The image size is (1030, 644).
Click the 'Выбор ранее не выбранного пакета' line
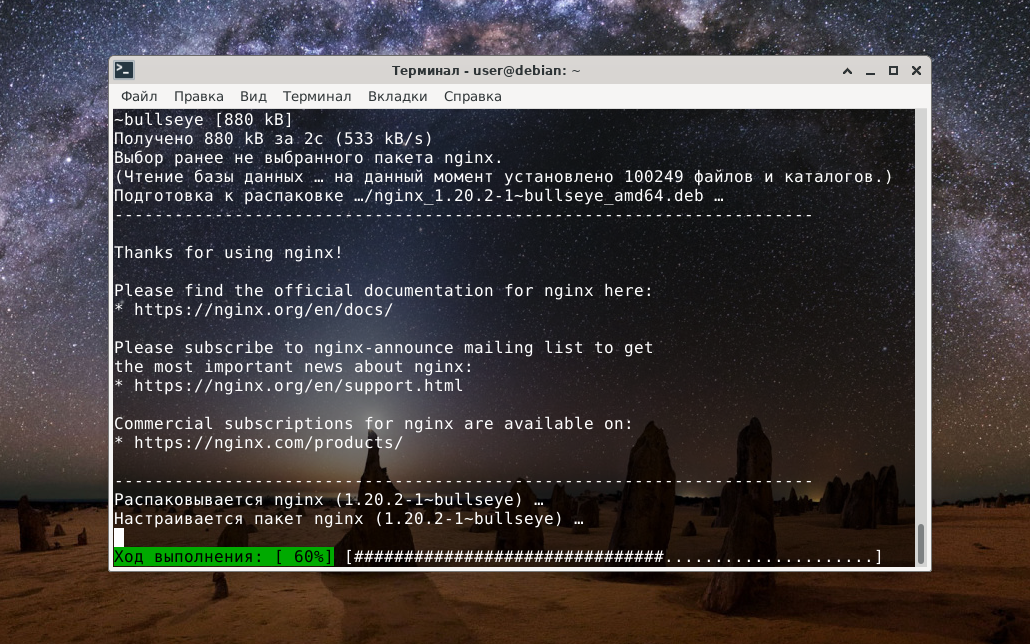point(308,158)
